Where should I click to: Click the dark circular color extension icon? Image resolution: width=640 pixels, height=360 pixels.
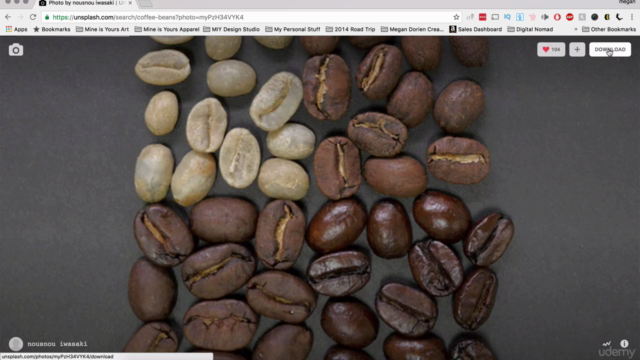click(595, 17)
